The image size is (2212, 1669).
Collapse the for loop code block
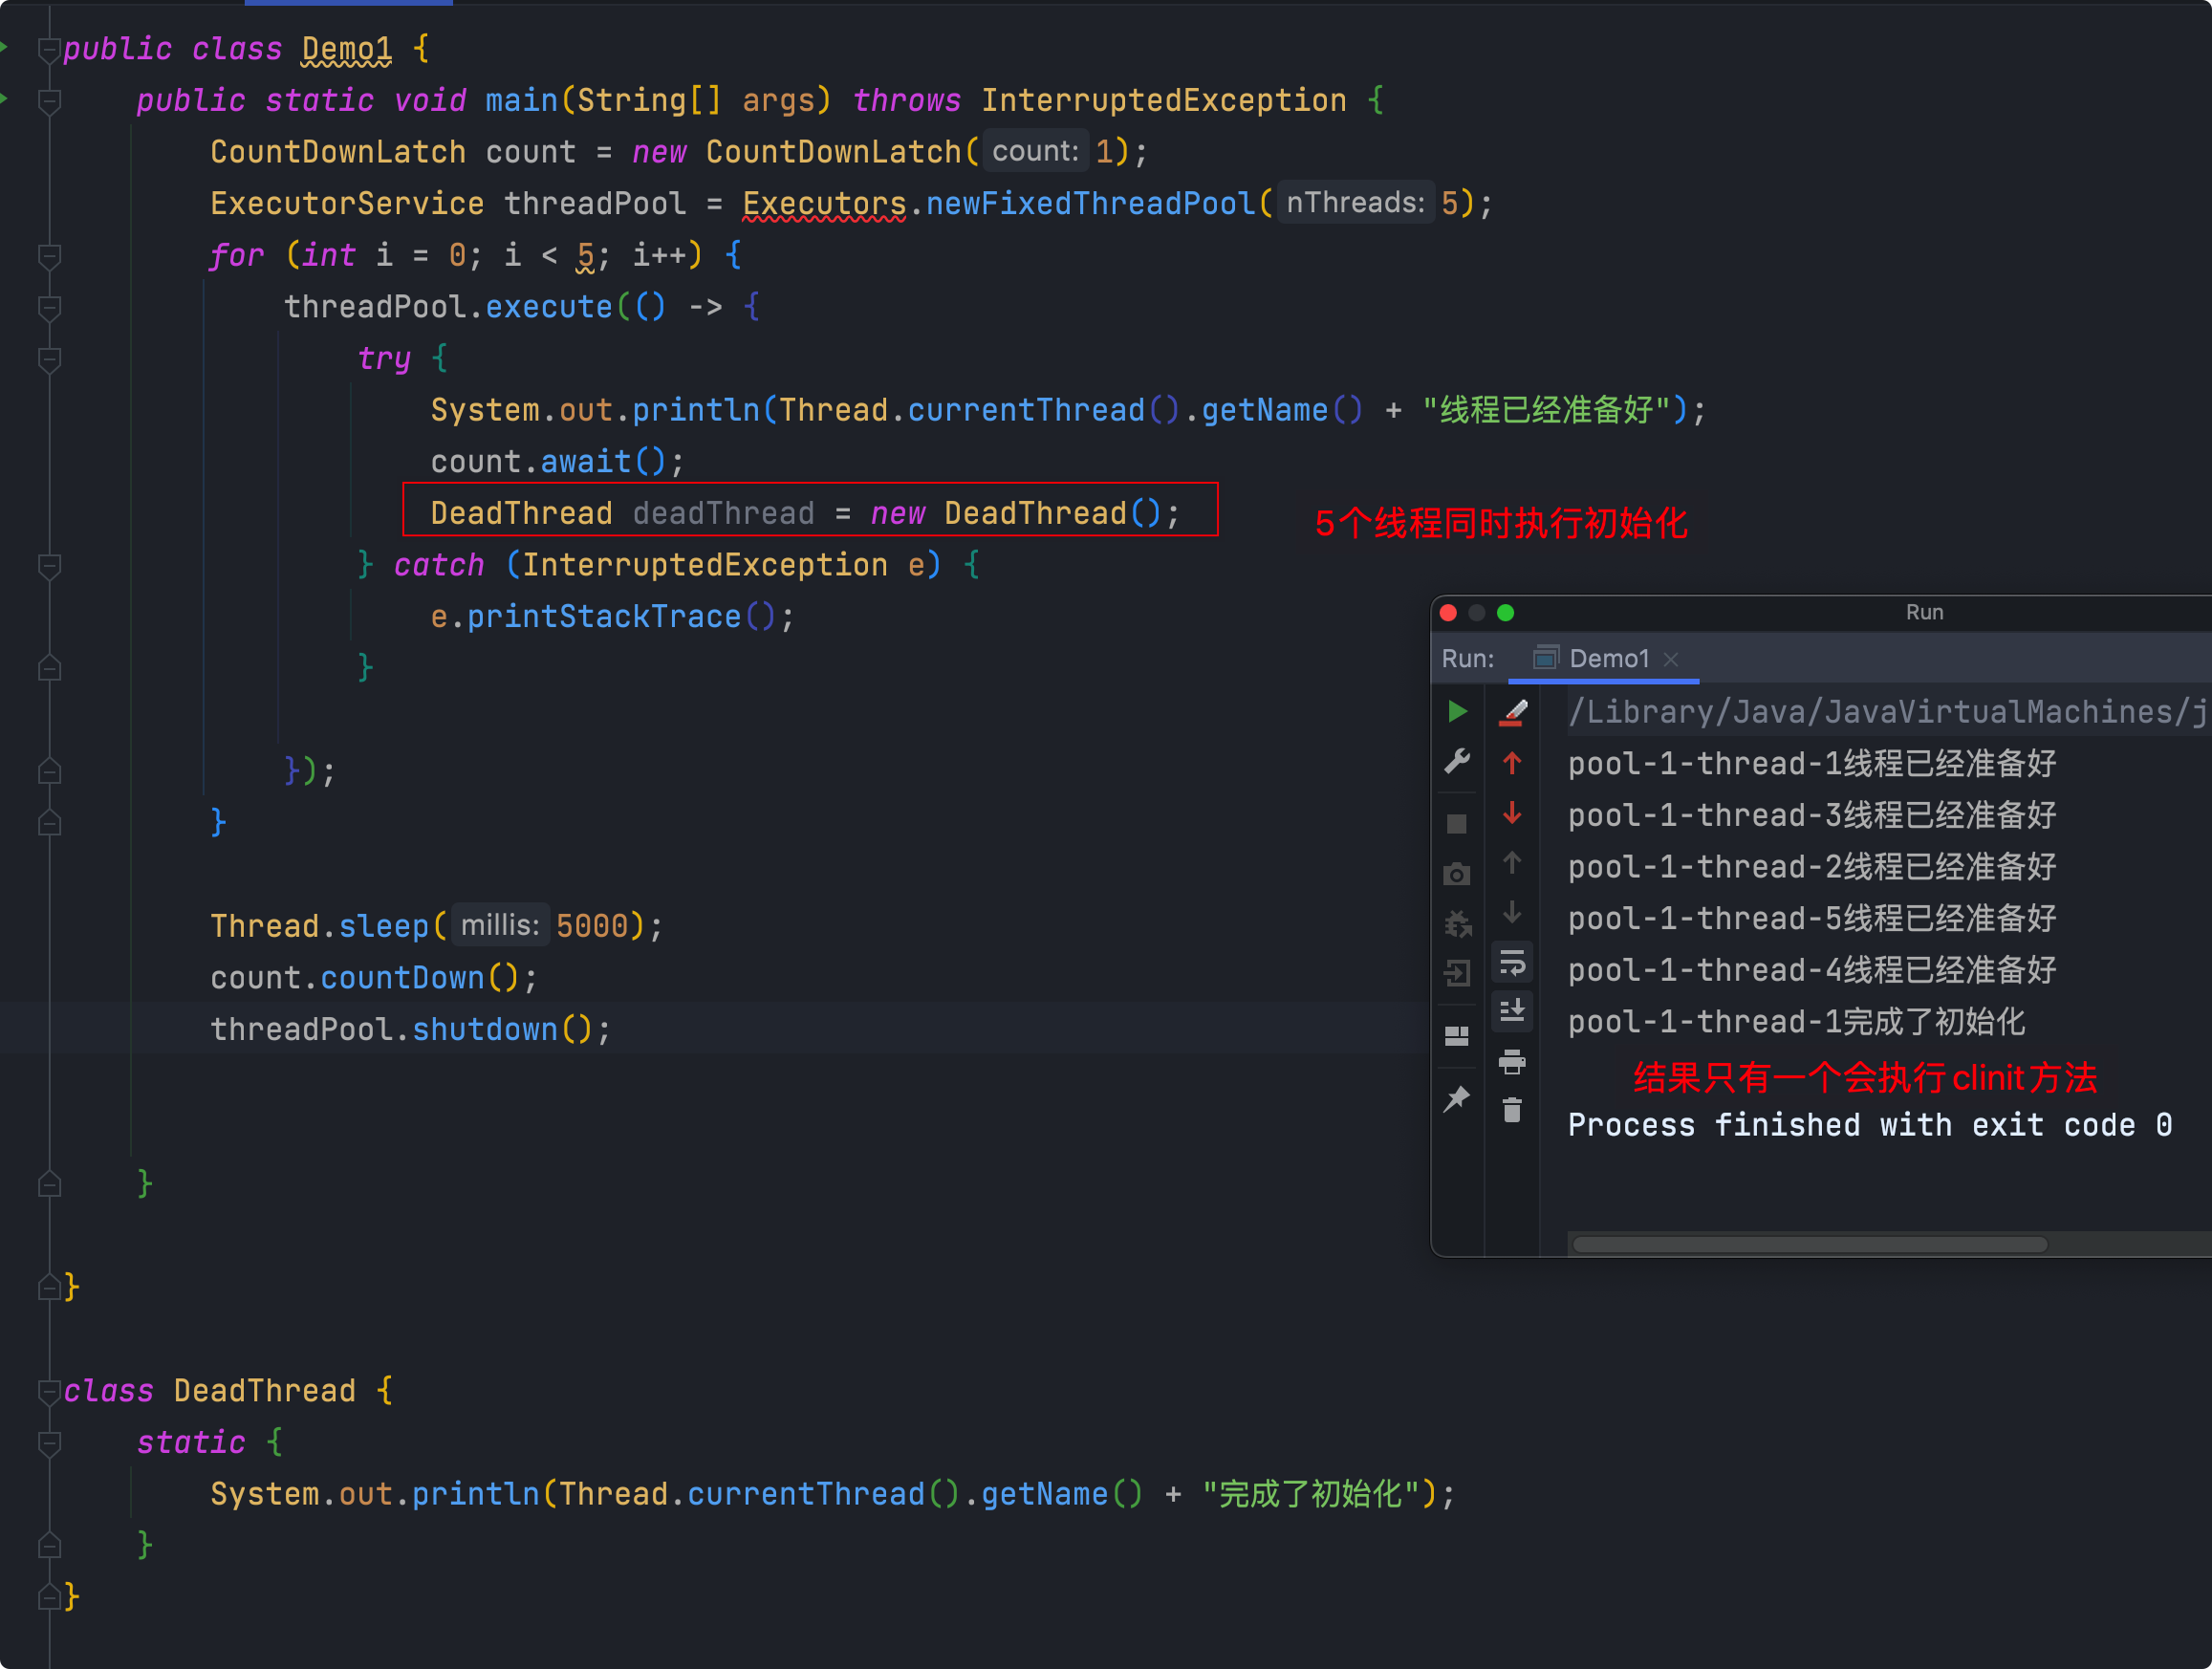tap(49, 255)
